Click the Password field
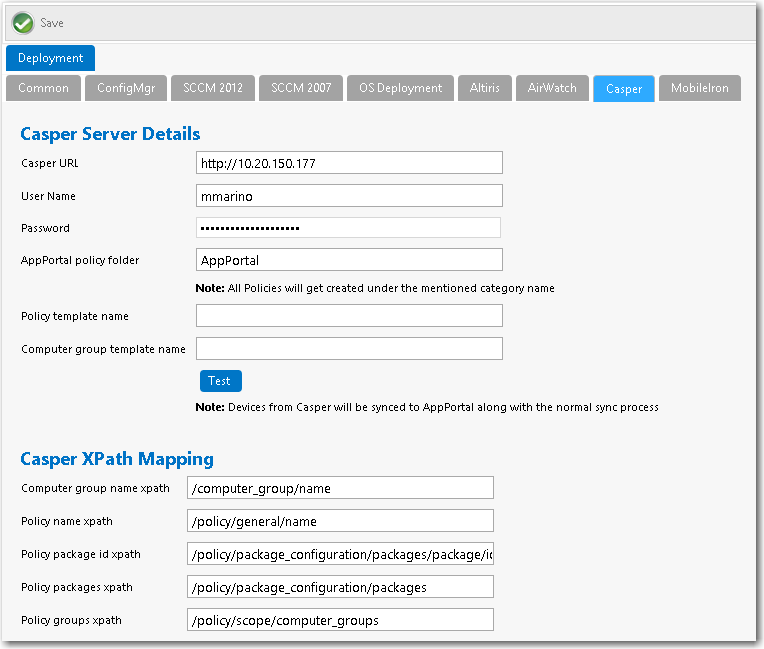Screen dimensions: 764x649 [x=348, y=228]
